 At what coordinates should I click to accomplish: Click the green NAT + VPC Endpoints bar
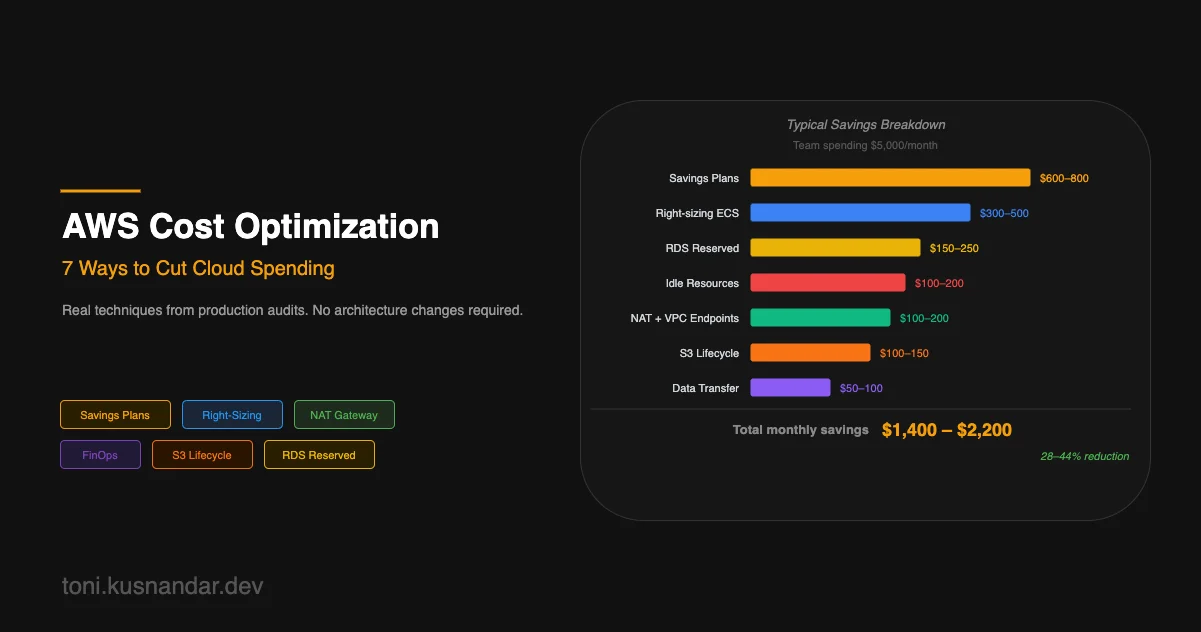820,318
